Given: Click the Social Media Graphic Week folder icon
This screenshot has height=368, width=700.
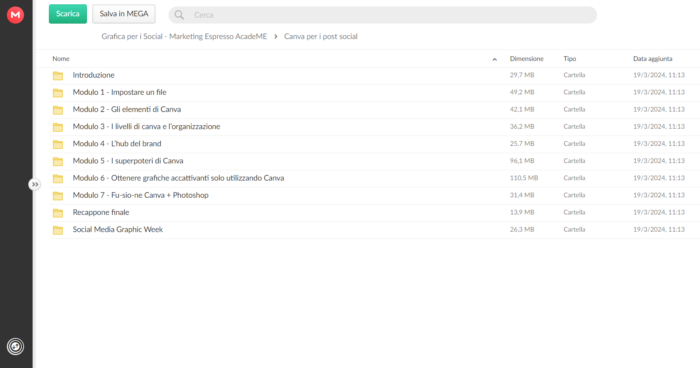Looking at the screenshot, I should click(x=58, y=230).
